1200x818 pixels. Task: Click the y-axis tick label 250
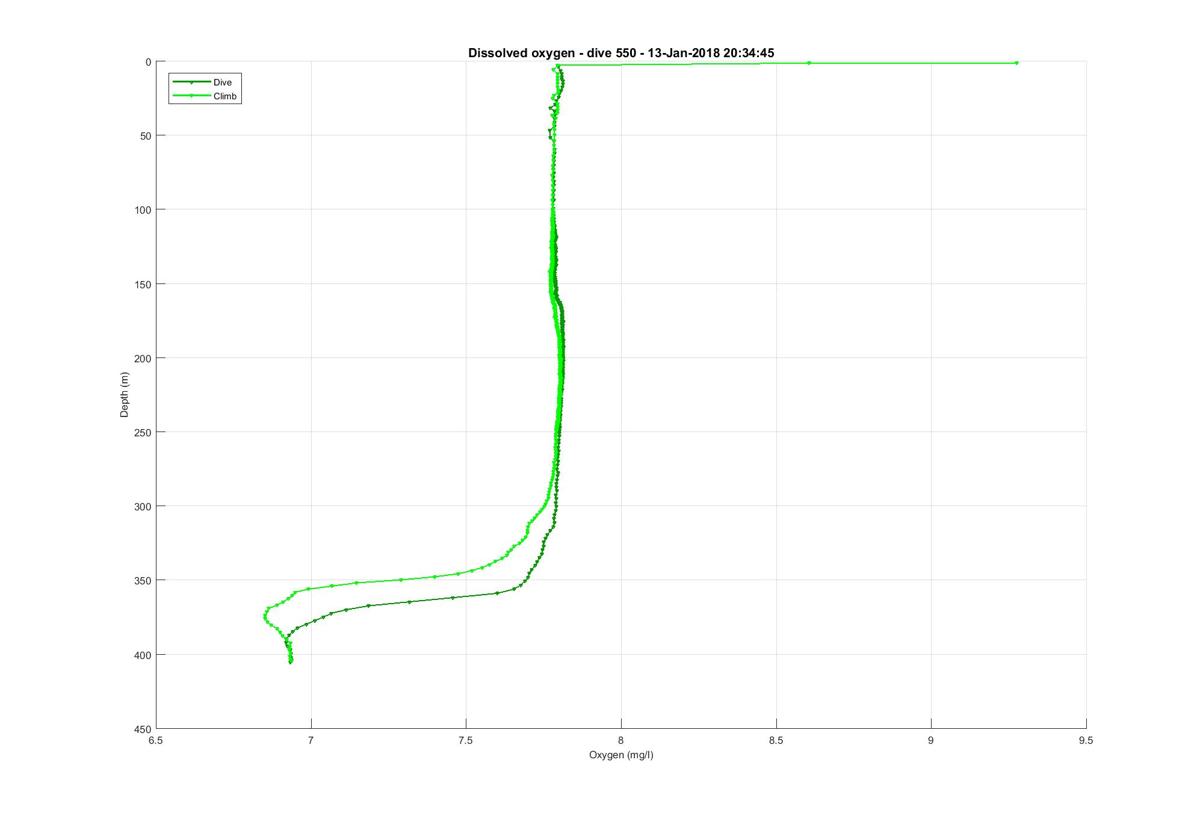(x=142, y=432)
